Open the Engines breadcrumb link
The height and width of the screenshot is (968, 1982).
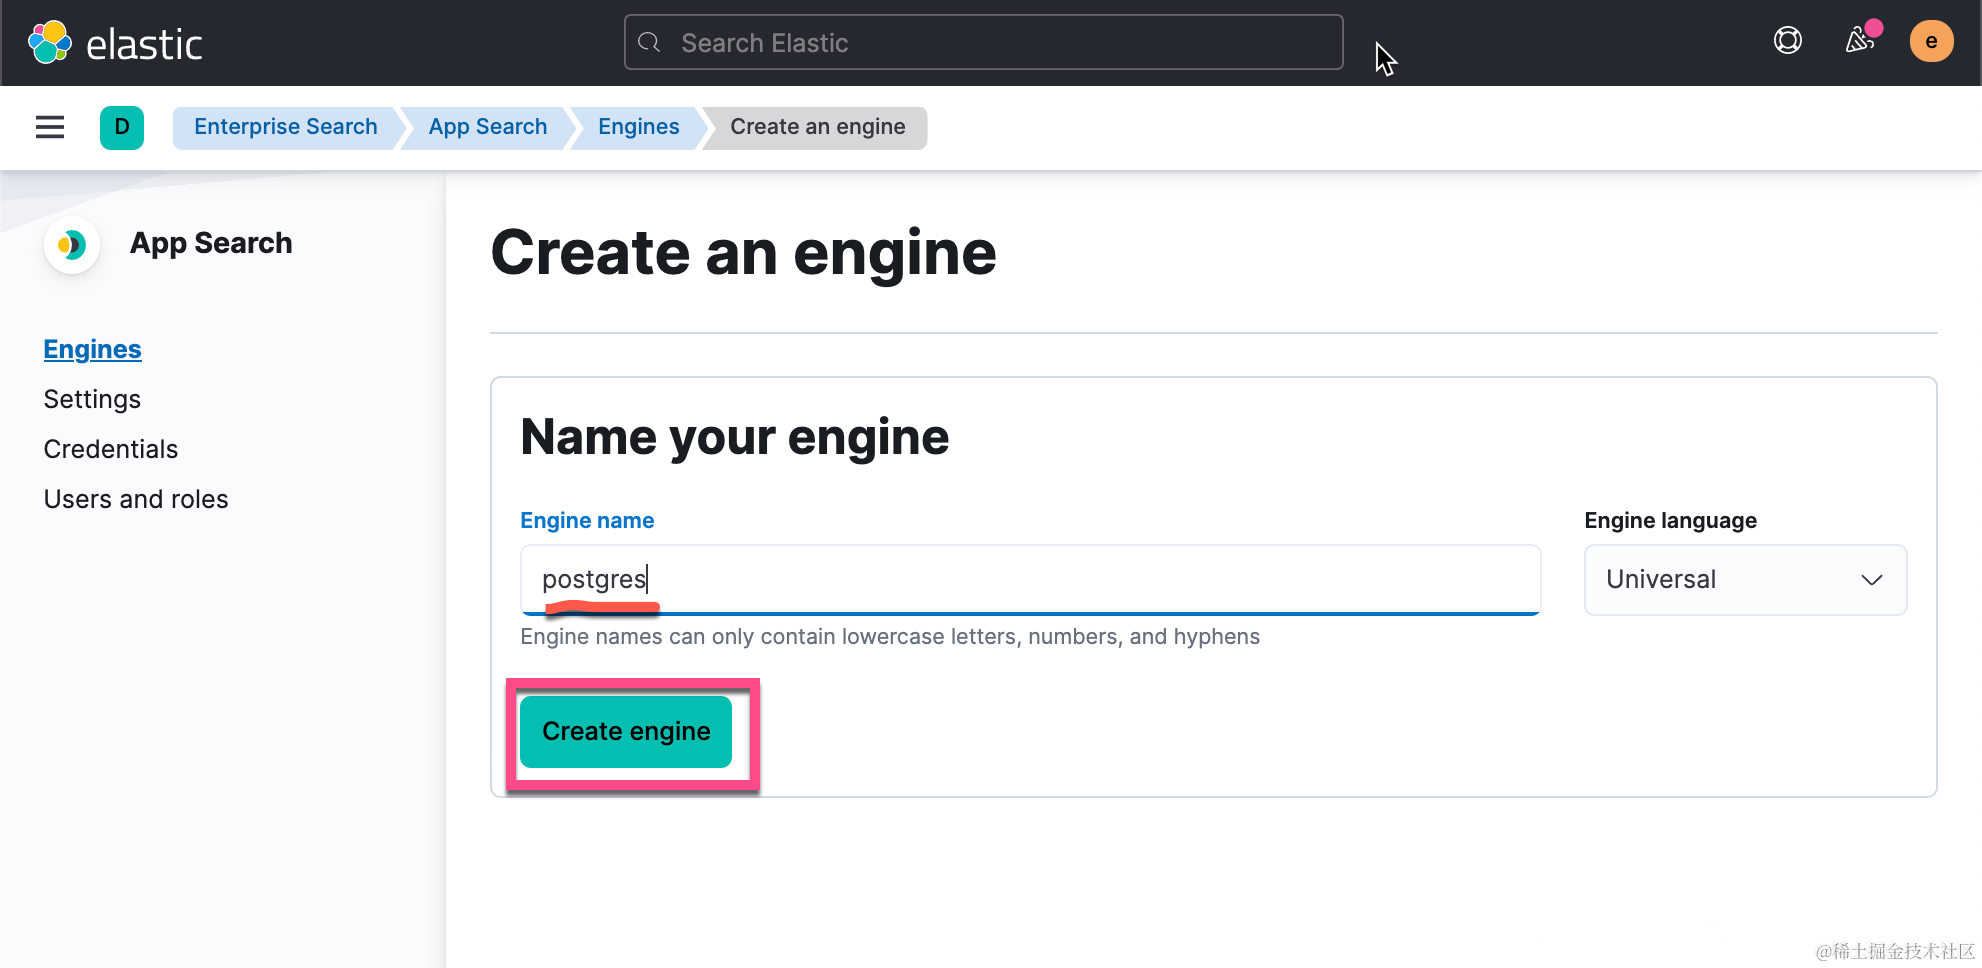[x=638, y=127]
